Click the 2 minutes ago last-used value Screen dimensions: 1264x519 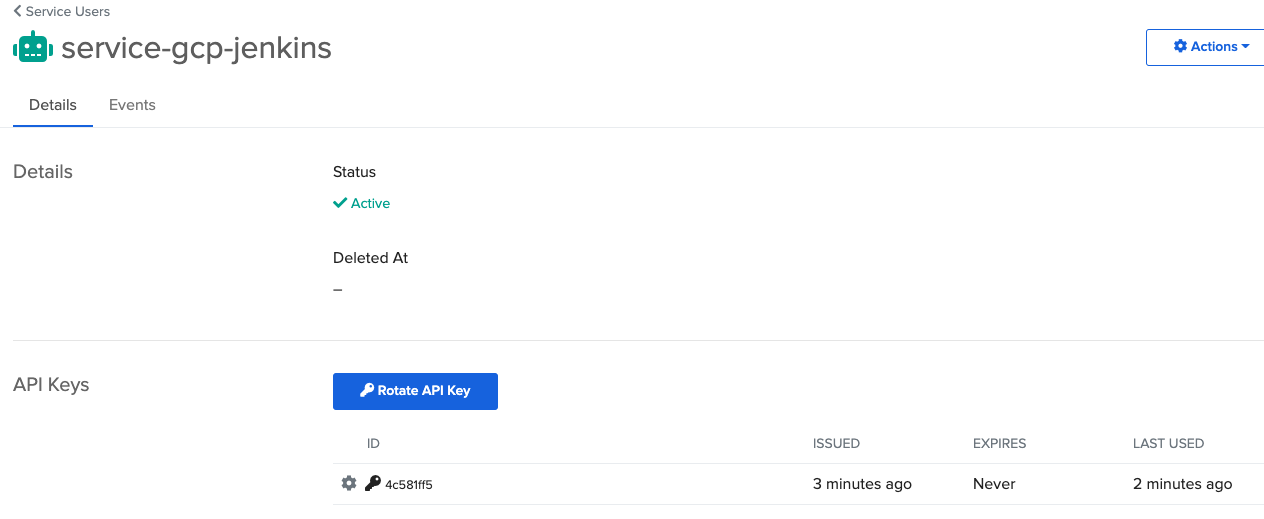tap(1182, 484)
